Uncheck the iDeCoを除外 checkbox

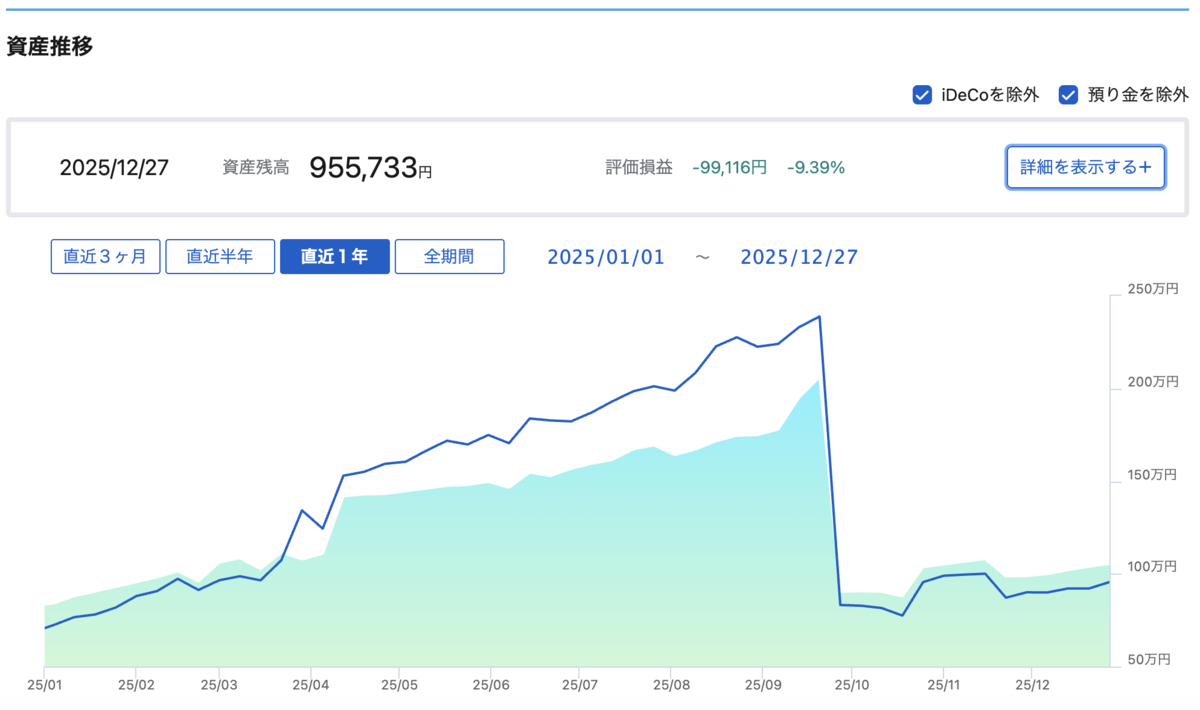922,95
